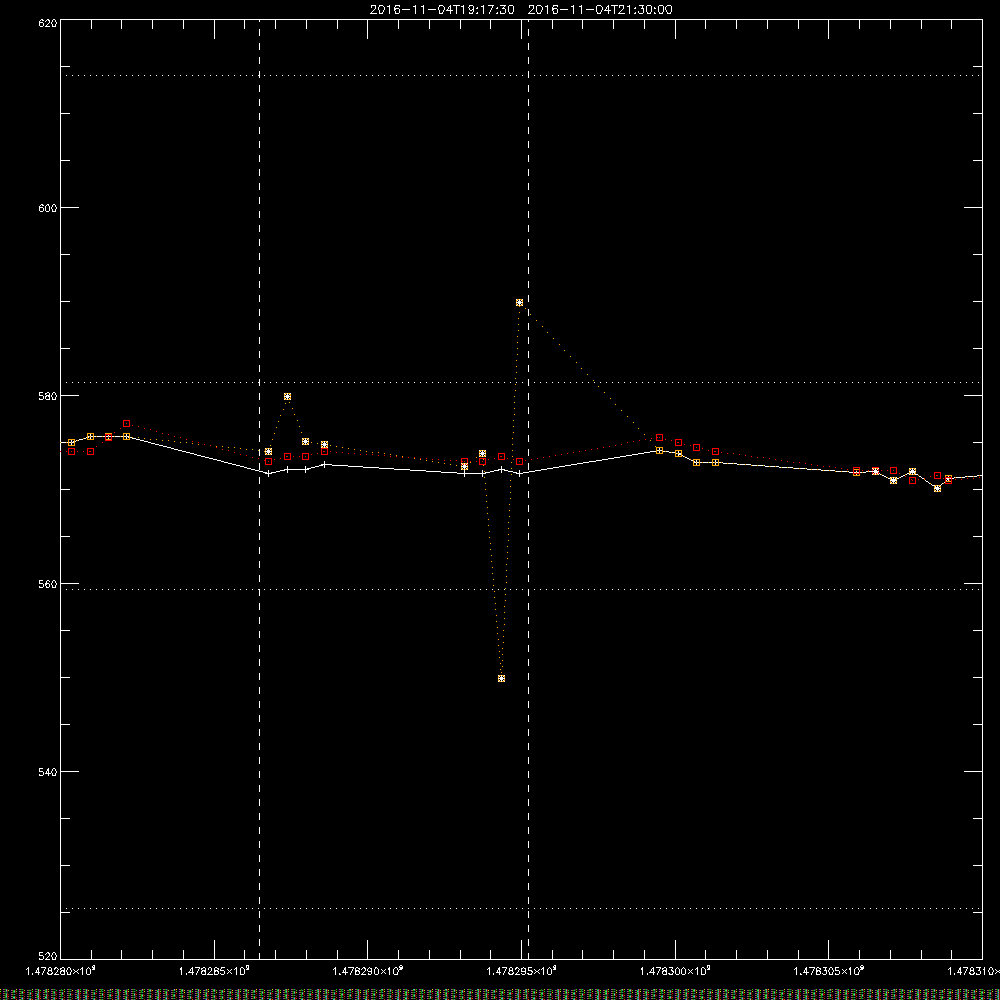1000x1000 pixels.
Task: Select the y-axis label 620
Action: click(48, 23)
